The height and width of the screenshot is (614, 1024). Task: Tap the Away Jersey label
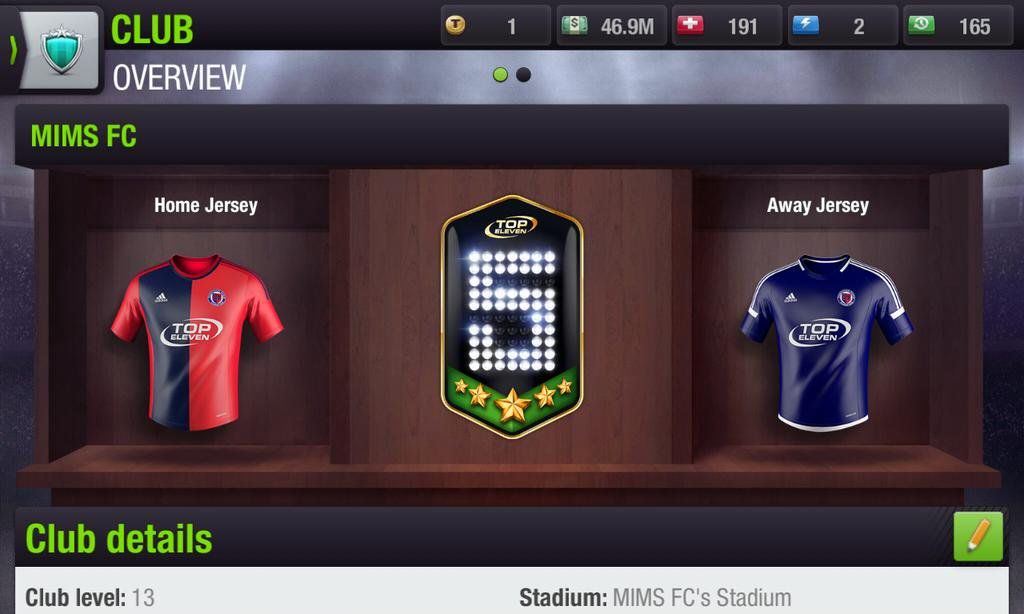click(x=818, y=205)
